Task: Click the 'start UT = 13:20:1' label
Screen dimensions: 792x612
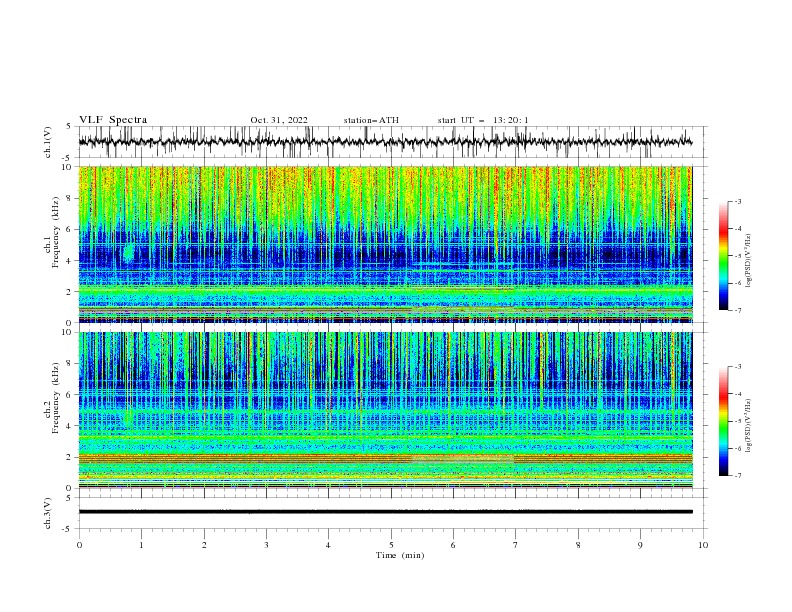Action: click(x=483, y=120)
